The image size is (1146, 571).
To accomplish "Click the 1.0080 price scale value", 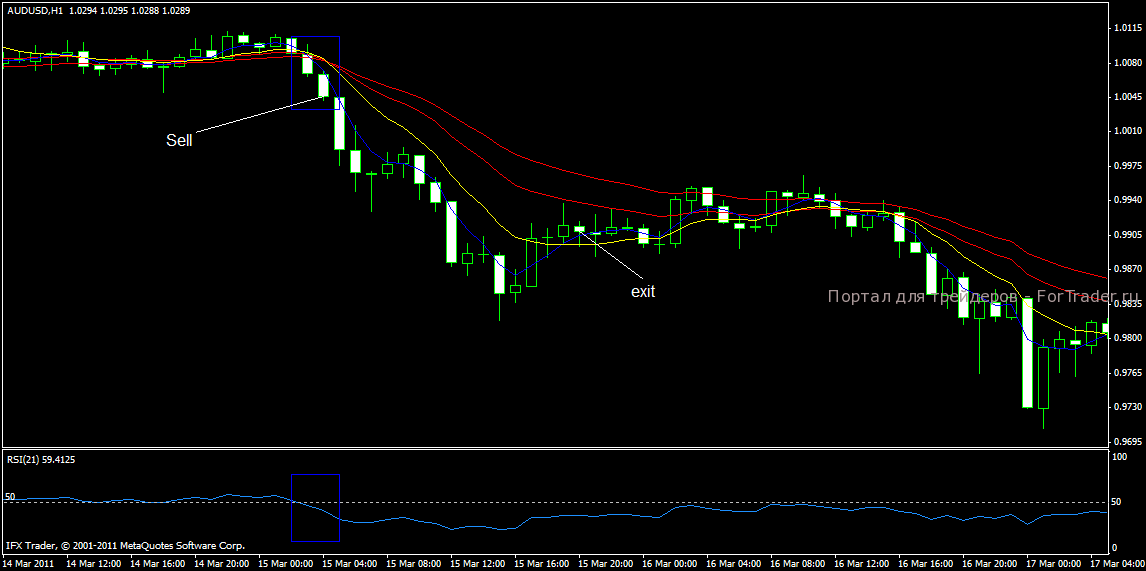I will [1126, 64].
